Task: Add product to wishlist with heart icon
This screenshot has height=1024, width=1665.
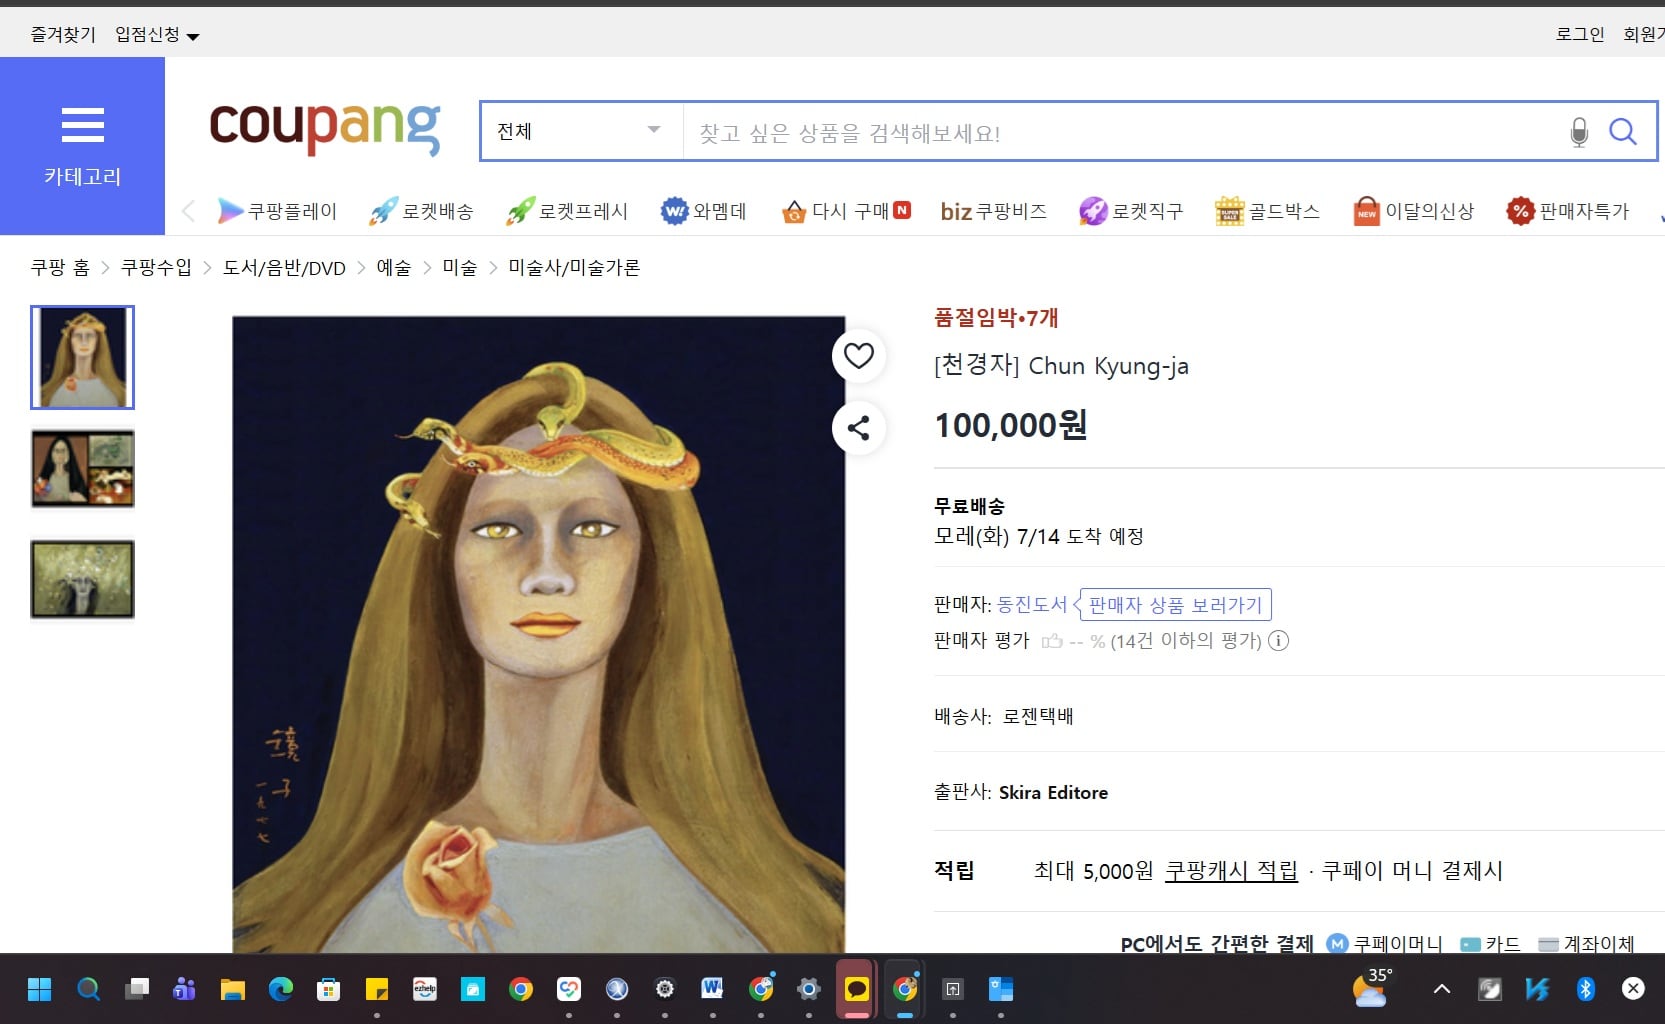Action: (859, 355)
